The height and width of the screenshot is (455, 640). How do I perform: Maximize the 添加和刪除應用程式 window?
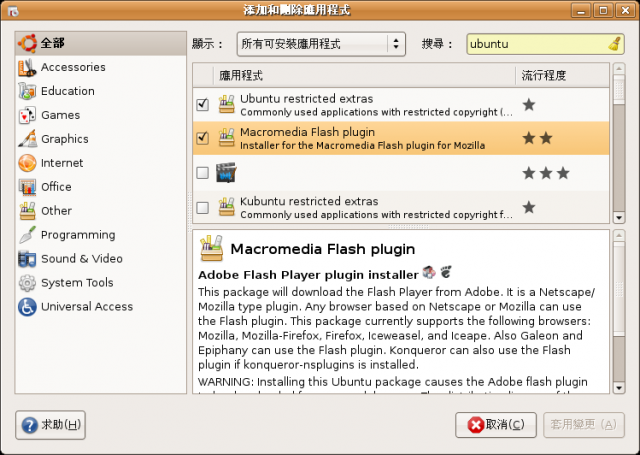point(603,10)
